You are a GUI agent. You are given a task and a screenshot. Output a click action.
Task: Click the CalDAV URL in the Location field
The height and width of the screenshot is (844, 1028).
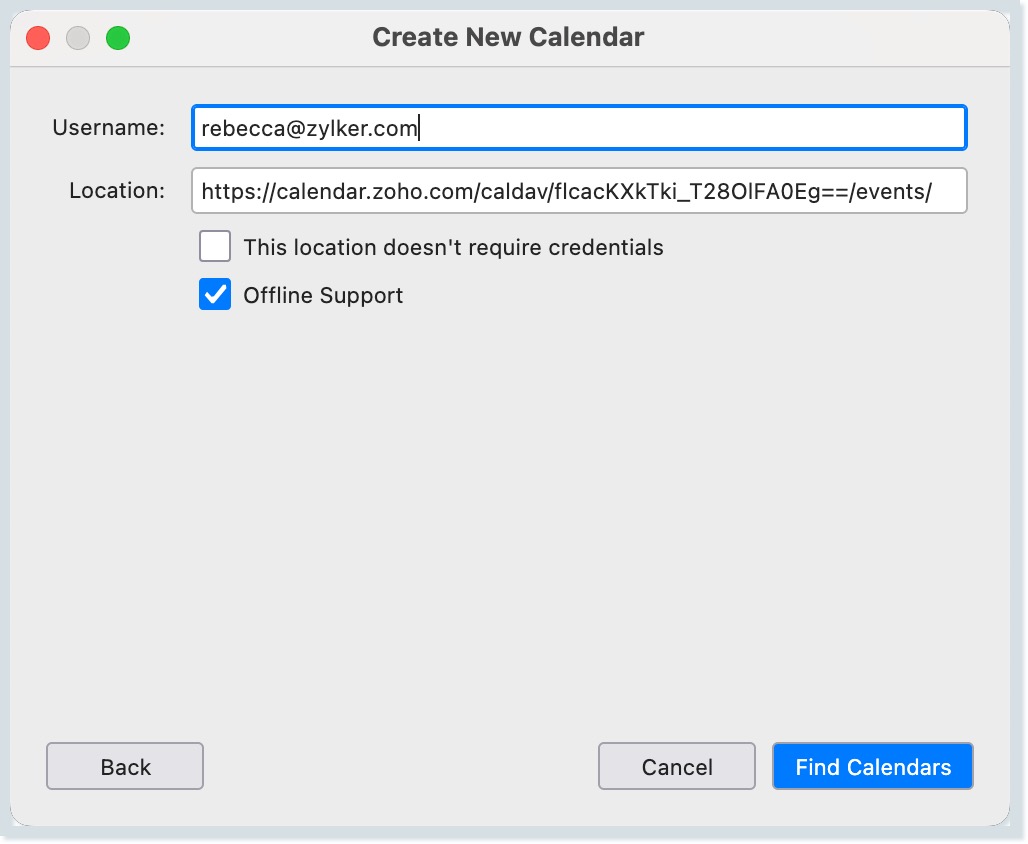coord(580,190)
